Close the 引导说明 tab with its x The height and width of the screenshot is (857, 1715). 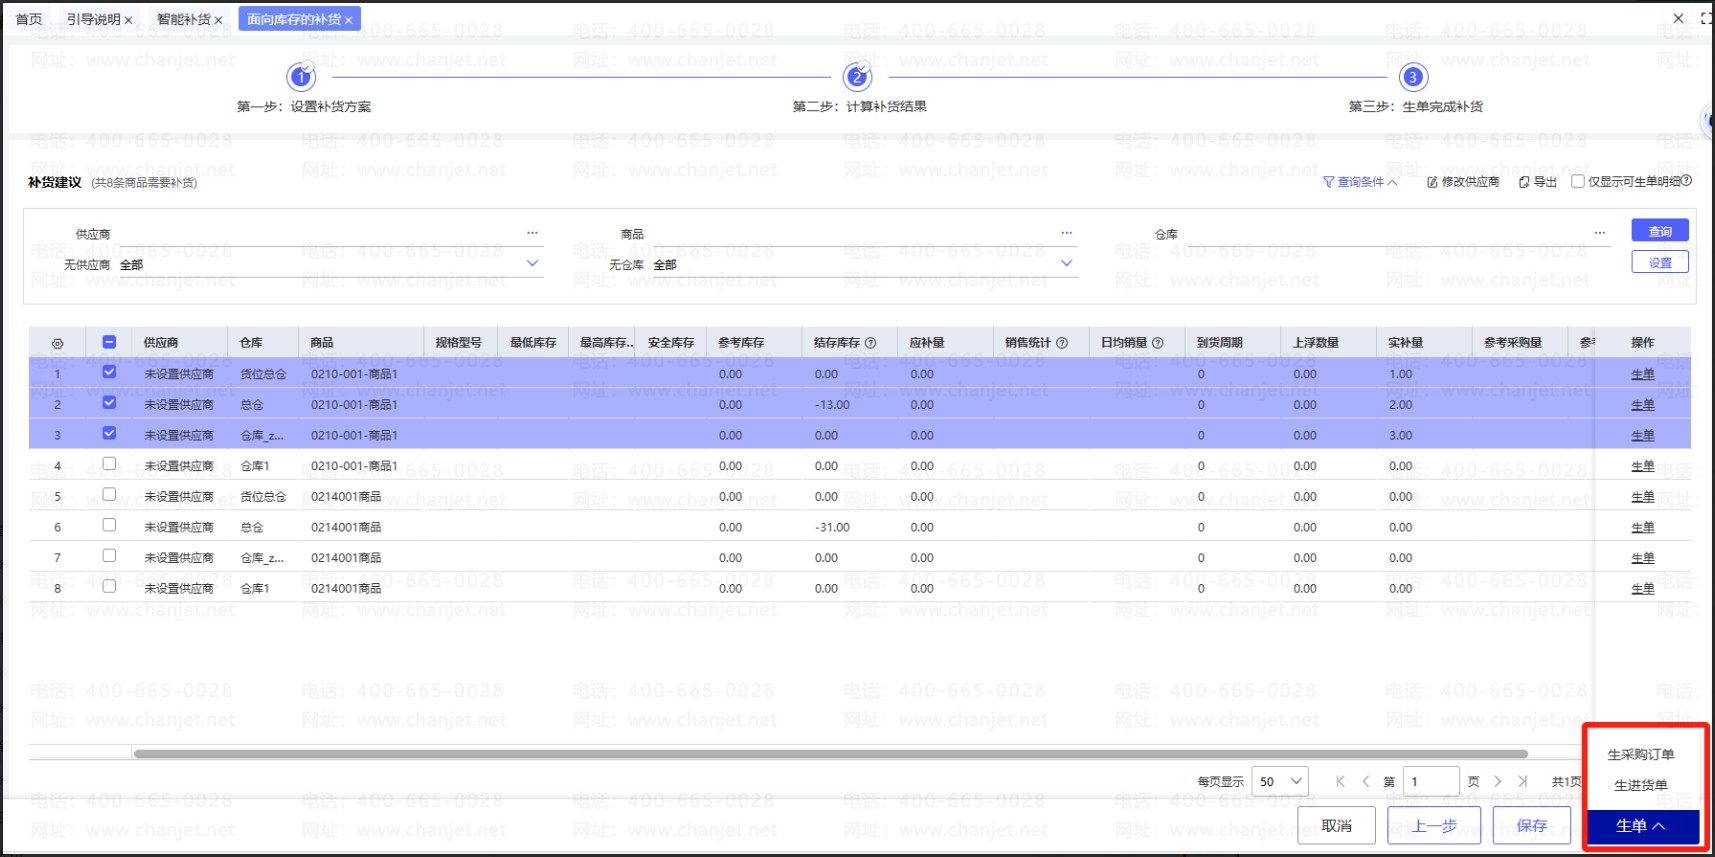(128, 20)
